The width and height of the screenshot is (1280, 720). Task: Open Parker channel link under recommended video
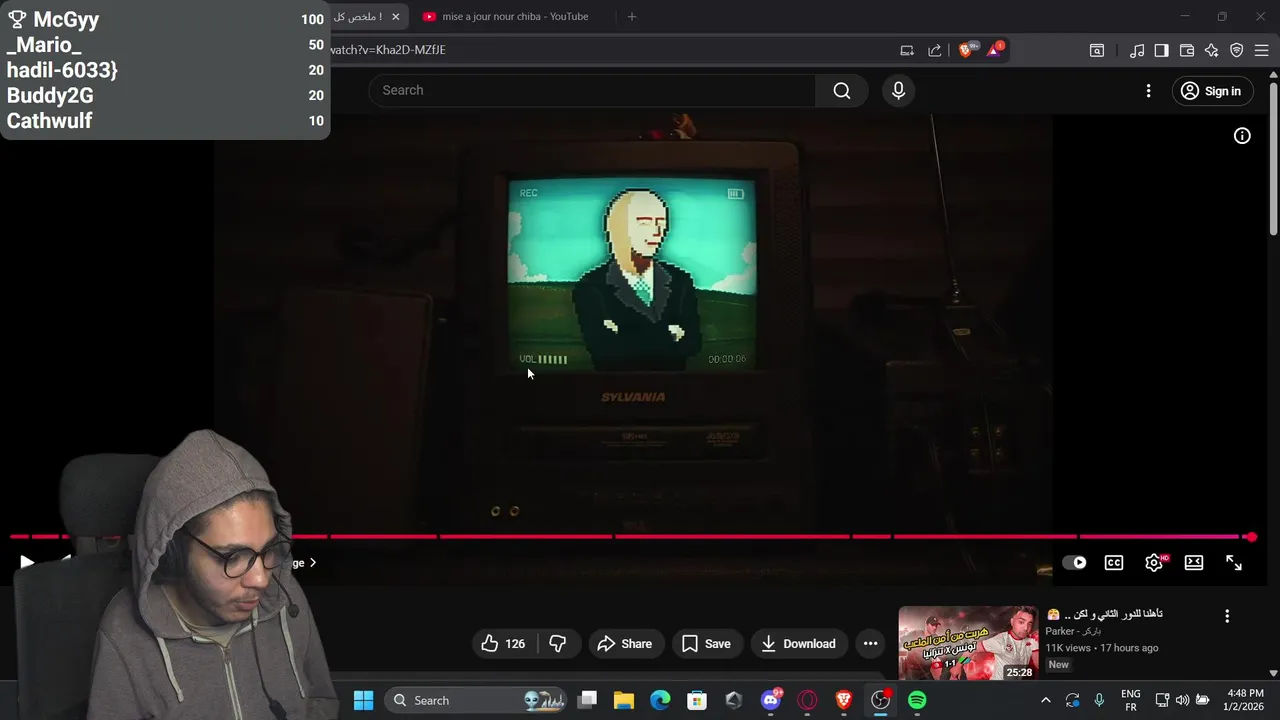pyautogui.click(x=1073, y=632)
